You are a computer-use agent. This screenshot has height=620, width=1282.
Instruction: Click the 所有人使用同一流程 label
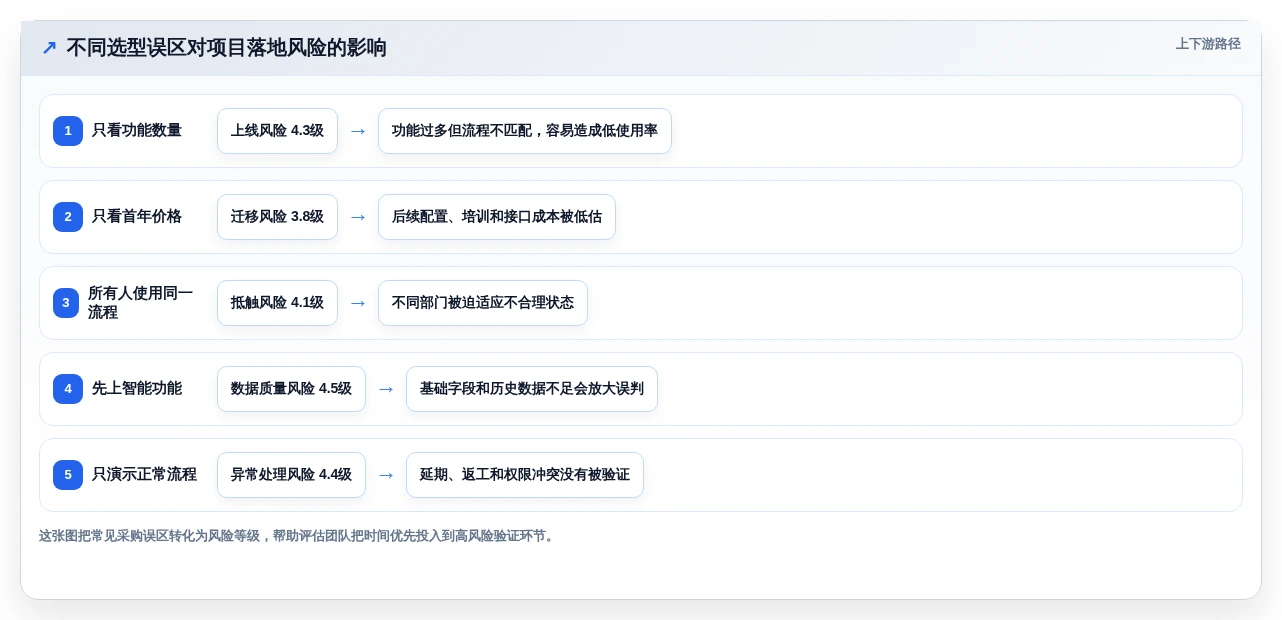pos(141,303)
